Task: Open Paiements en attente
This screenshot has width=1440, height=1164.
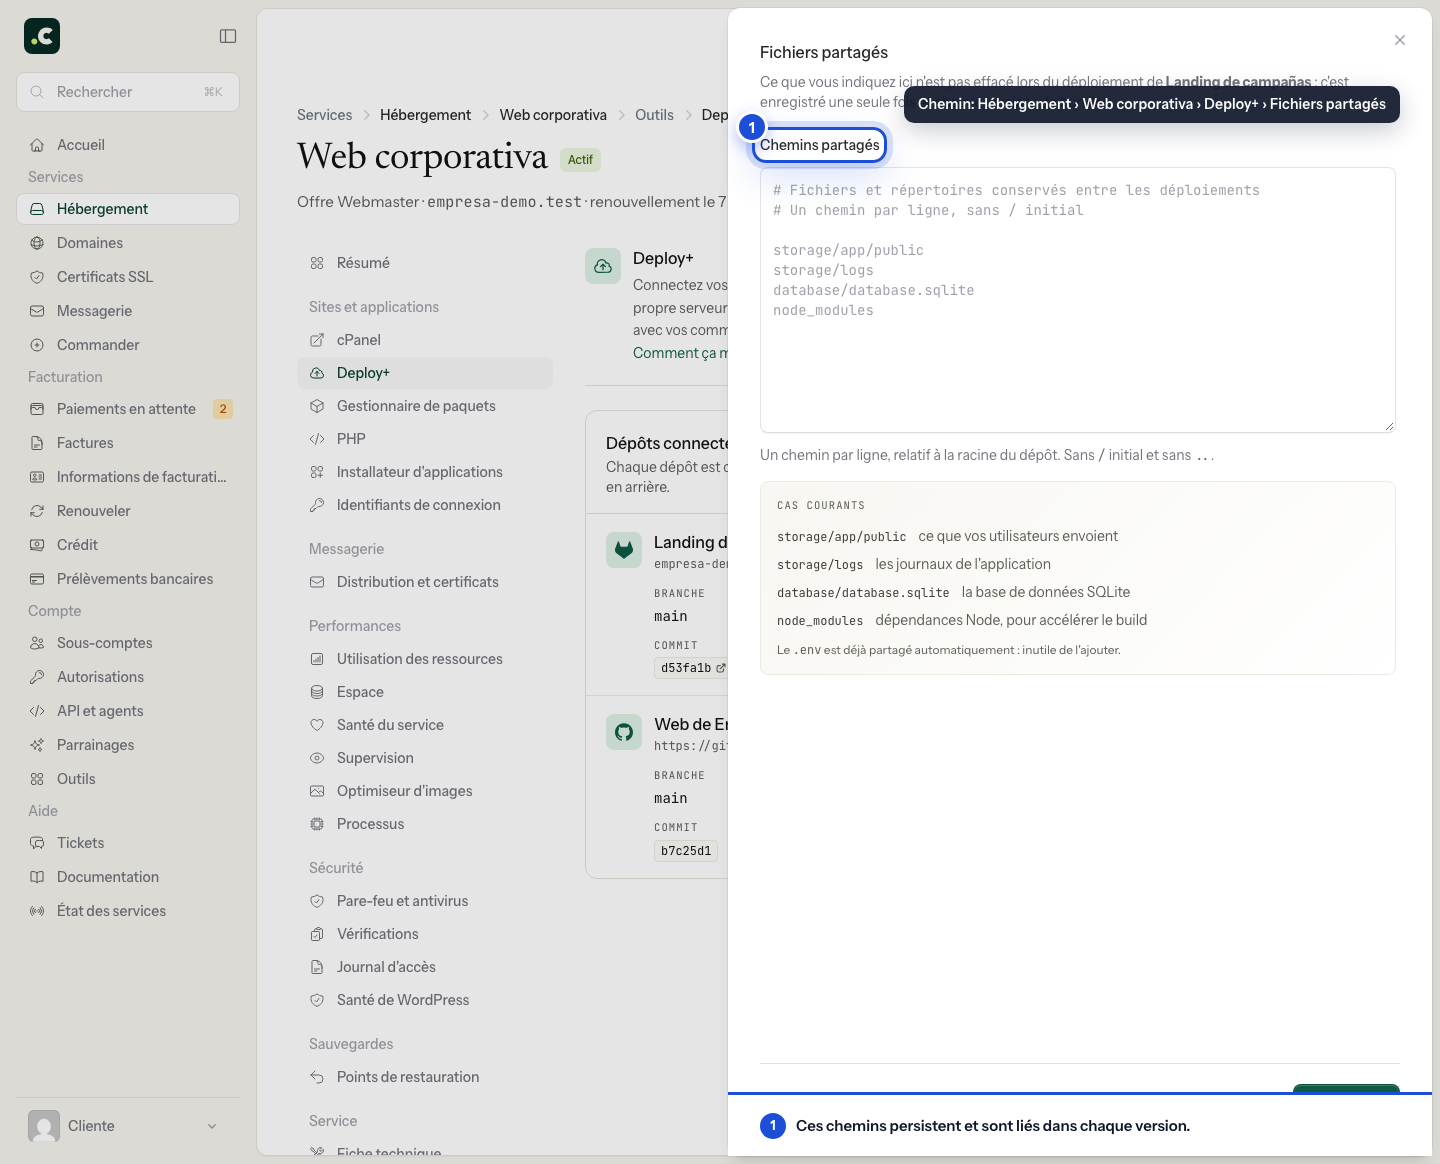Action: point(128,409)
